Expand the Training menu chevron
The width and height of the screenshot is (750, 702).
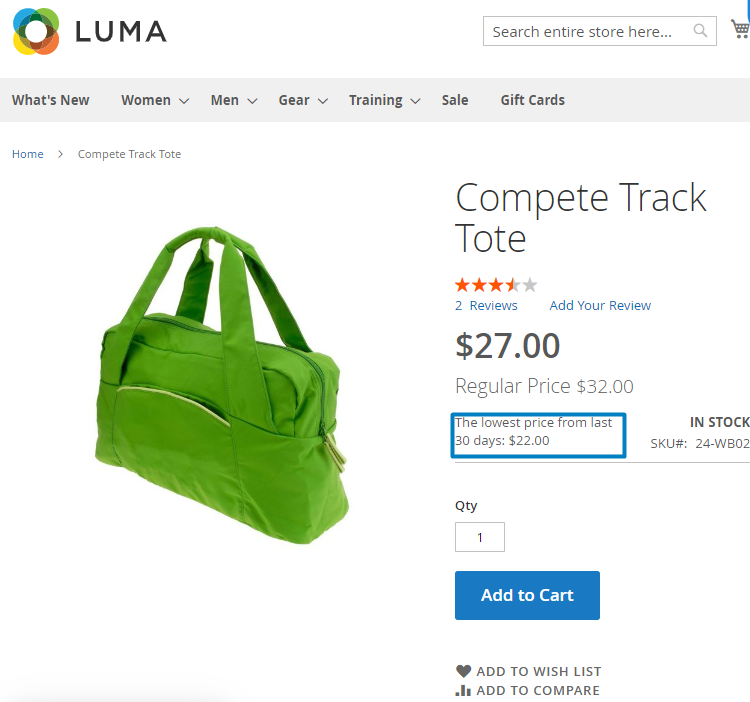pyautogui.click(x=415, y=101)
